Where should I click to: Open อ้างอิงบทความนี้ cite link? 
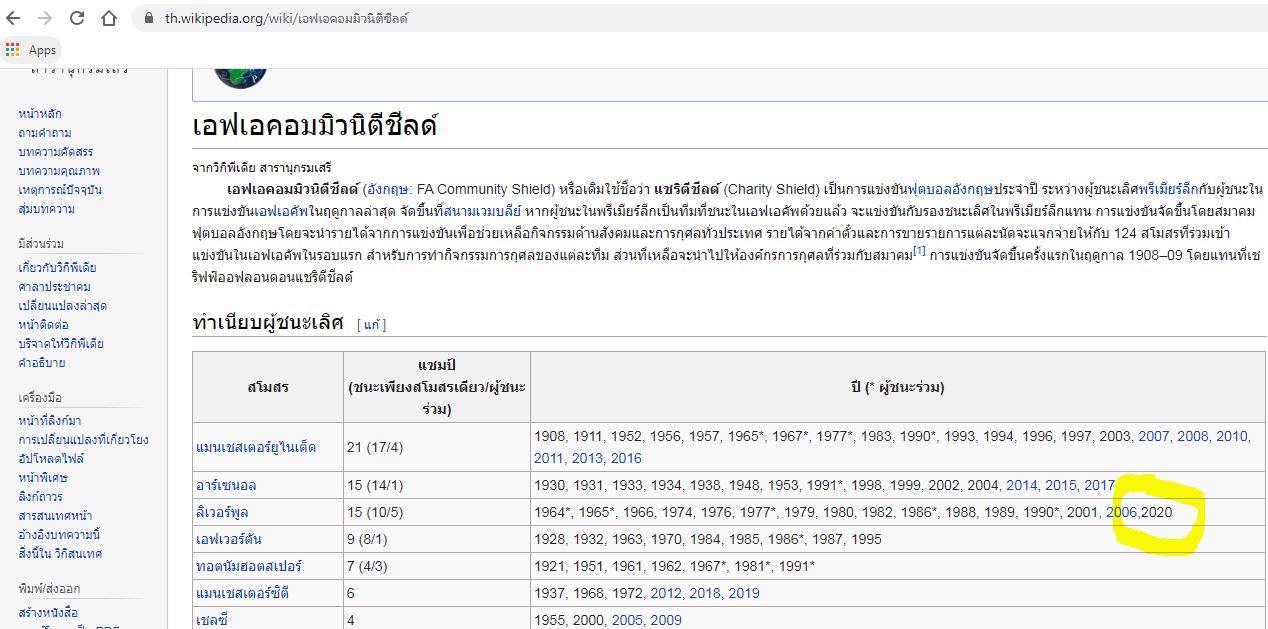coord(59,534)
